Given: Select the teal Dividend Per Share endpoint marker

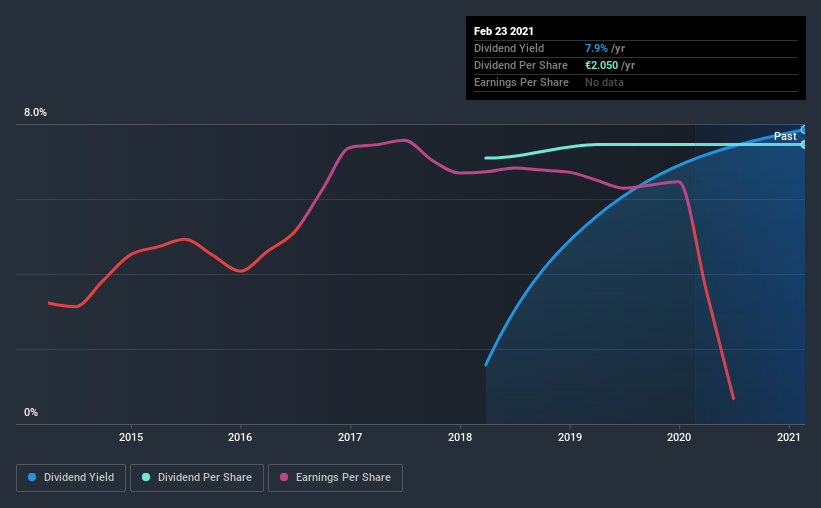Looking at the screenshot, I should tap(803, 145).
